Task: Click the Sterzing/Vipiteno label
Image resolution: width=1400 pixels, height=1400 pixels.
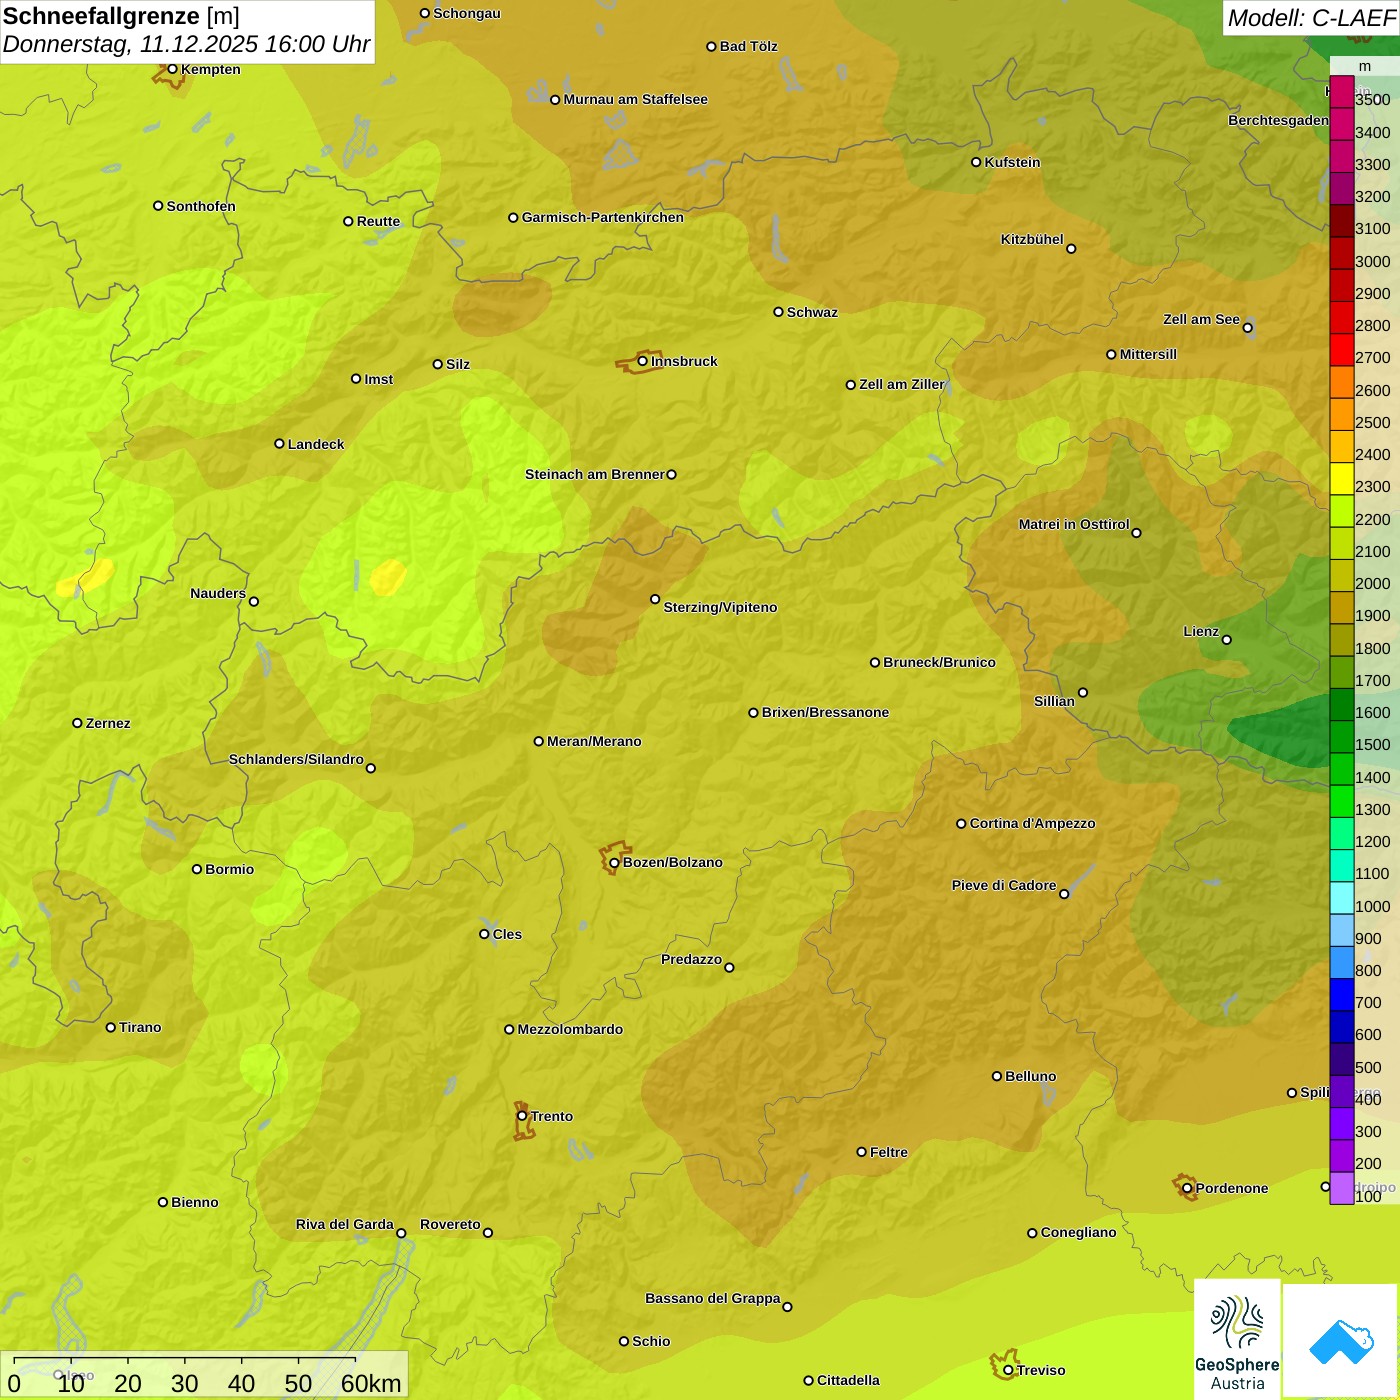Action: coord(720,607)
